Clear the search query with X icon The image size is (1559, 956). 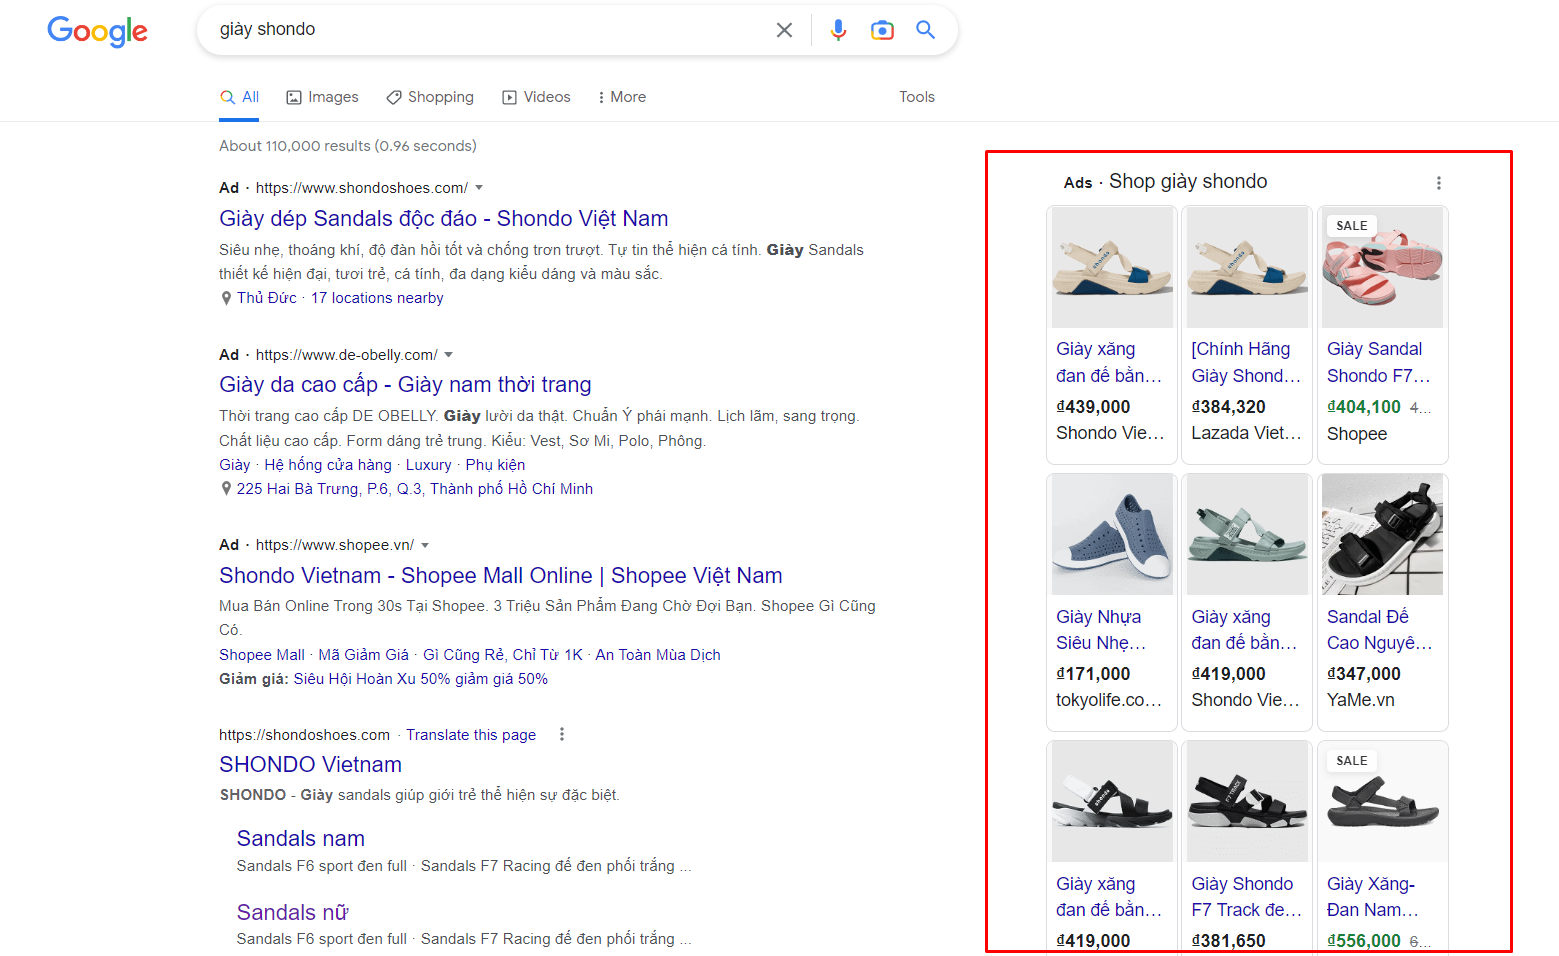[x=785, y=30]
